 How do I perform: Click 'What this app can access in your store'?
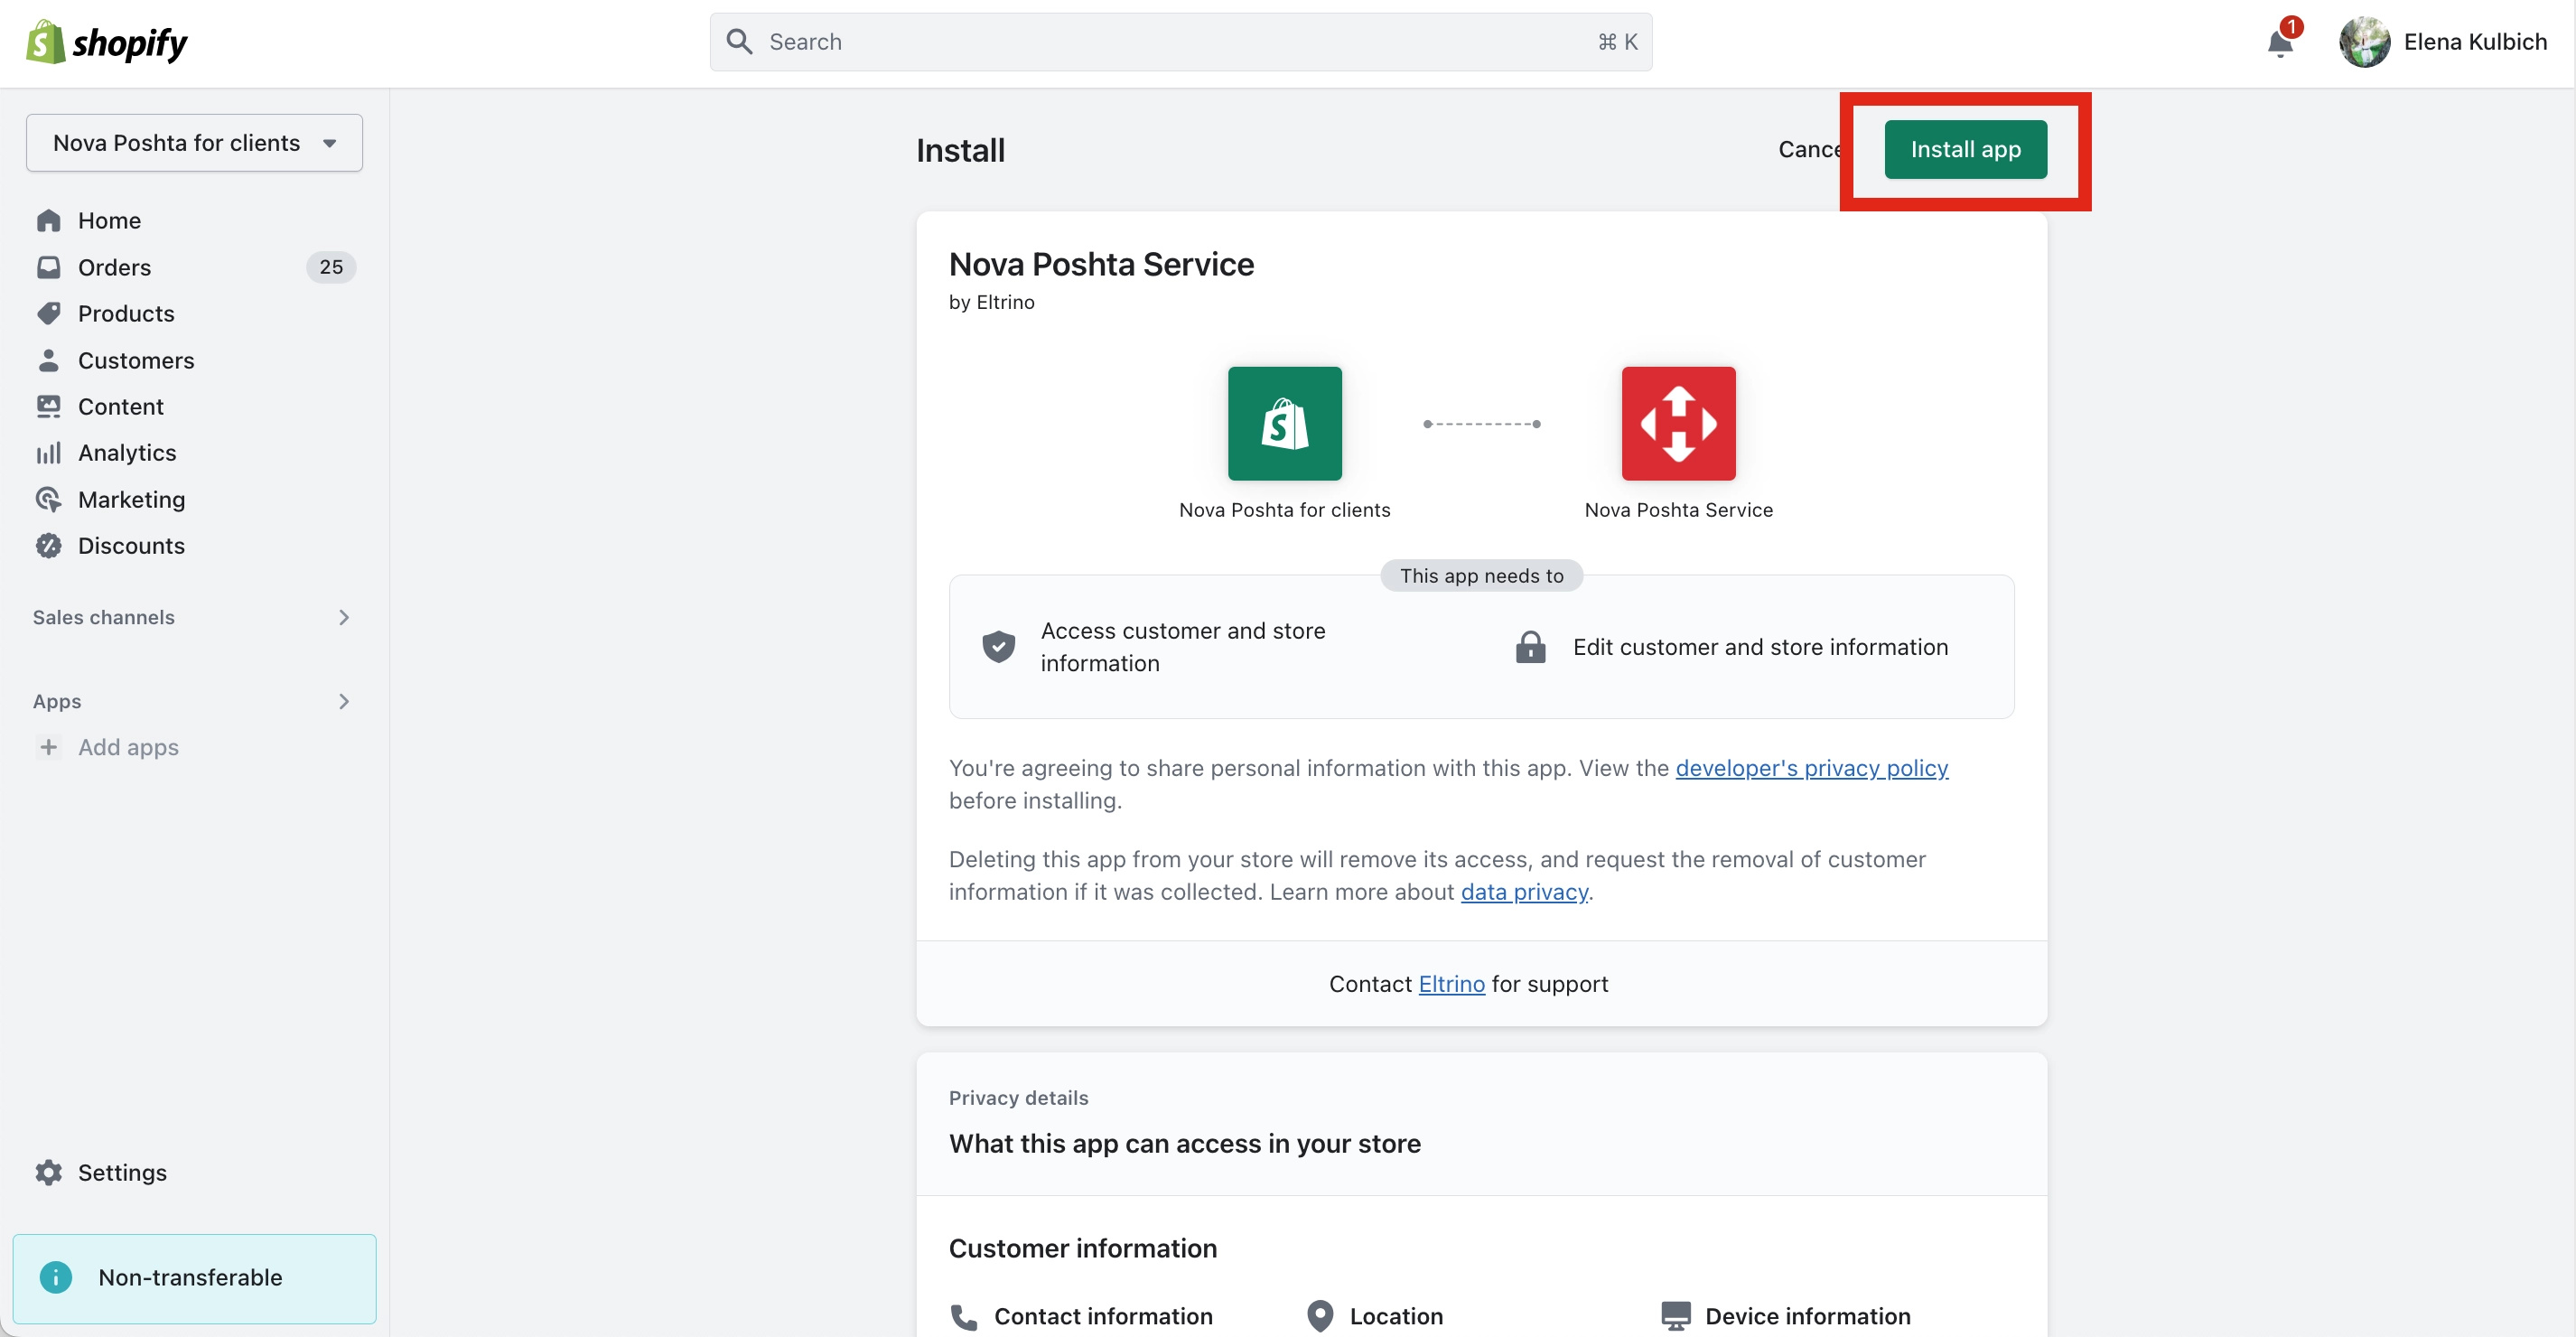[1184, 1143]
